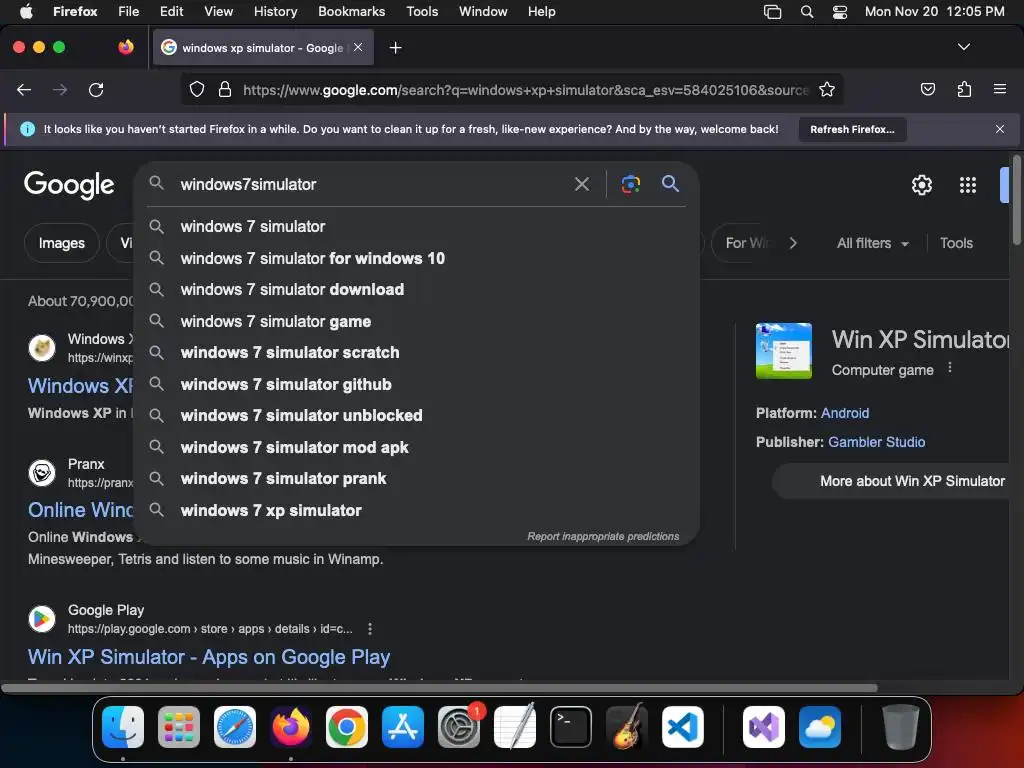Open the search Tools option
Image resolution: width=1024 pixels, height=768 pixels.
[956, 243]
